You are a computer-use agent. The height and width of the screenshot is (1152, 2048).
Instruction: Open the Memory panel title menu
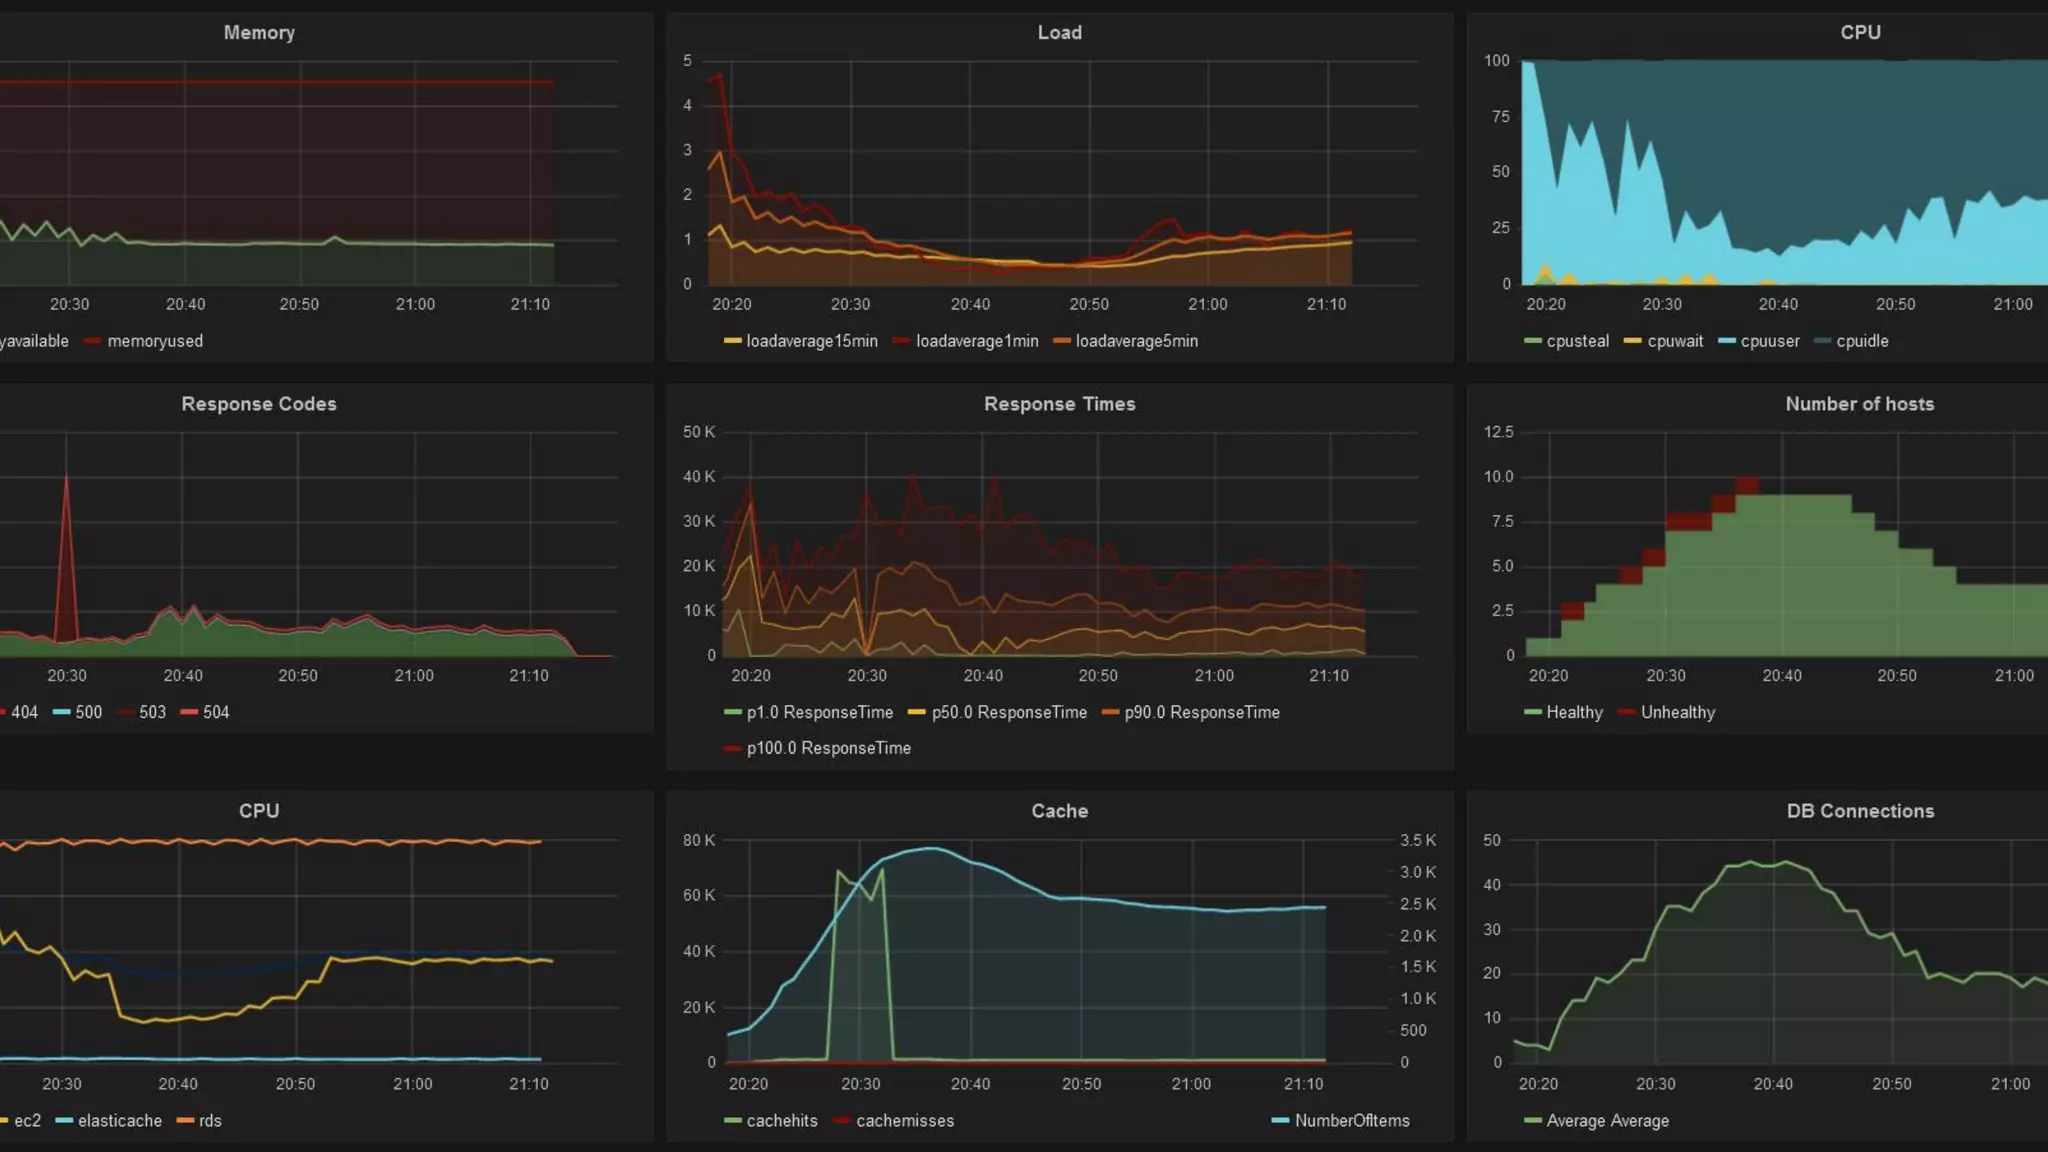[259, 32]
